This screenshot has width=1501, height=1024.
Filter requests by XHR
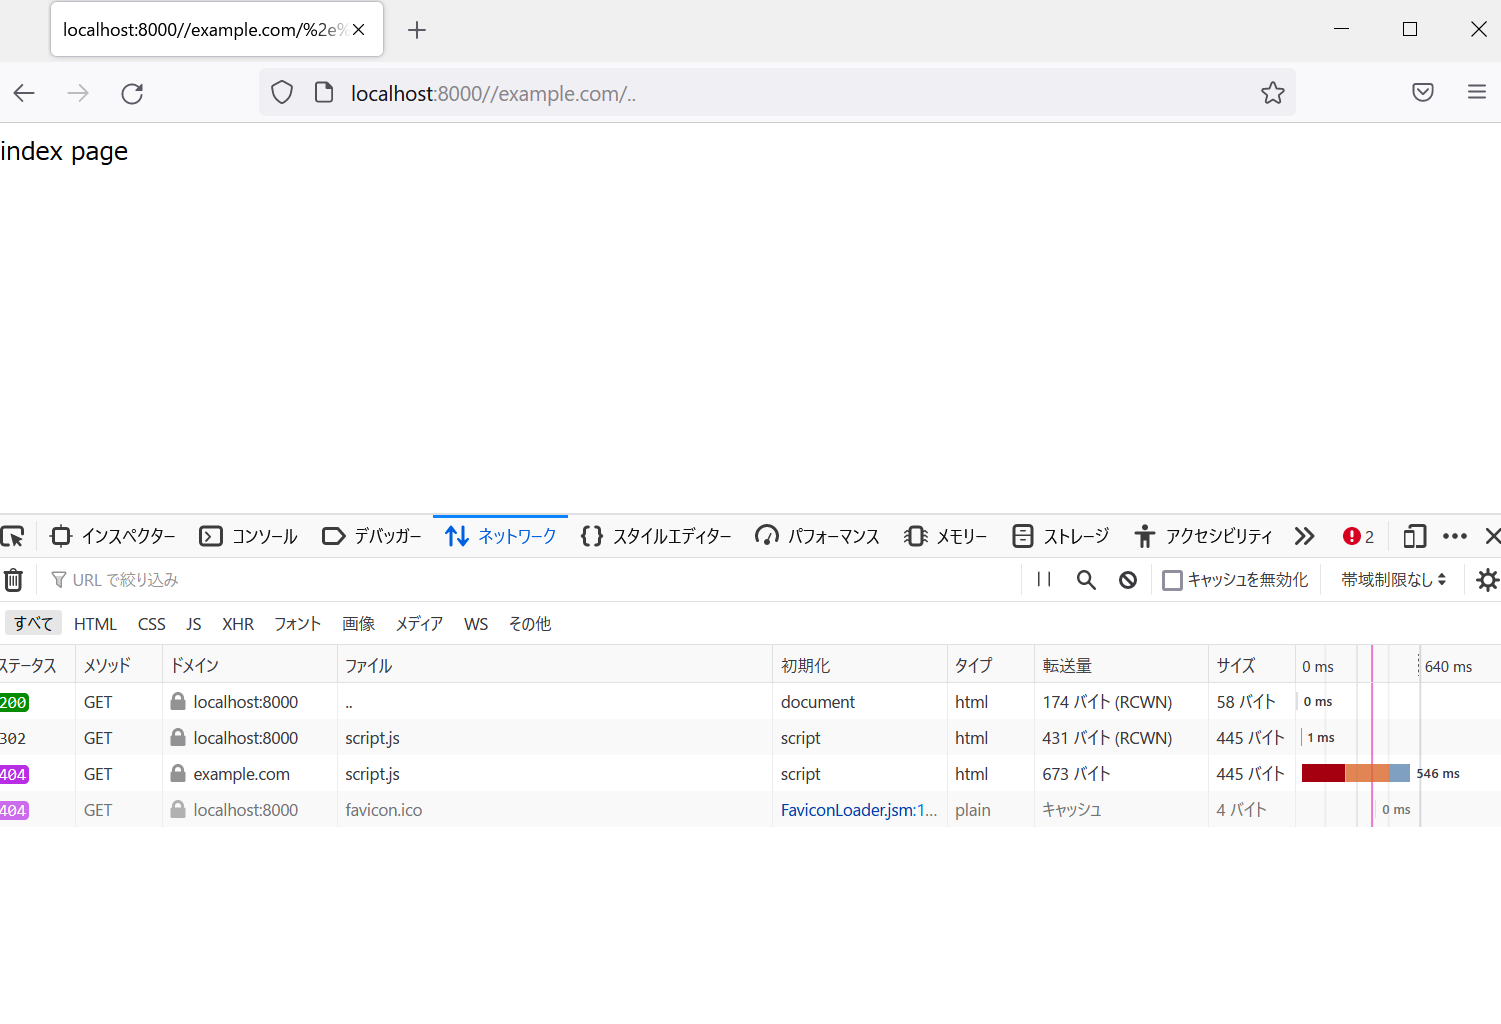click(238, 624)
